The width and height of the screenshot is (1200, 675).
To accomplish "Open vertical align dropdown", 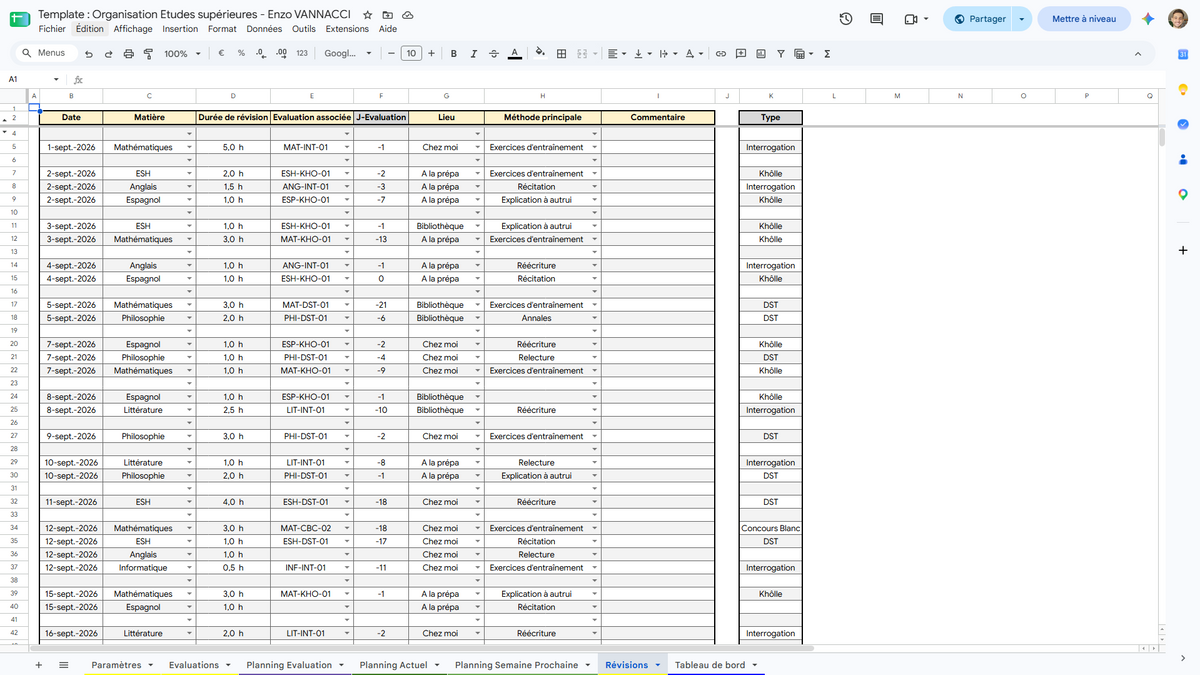I will coord(642,54).
